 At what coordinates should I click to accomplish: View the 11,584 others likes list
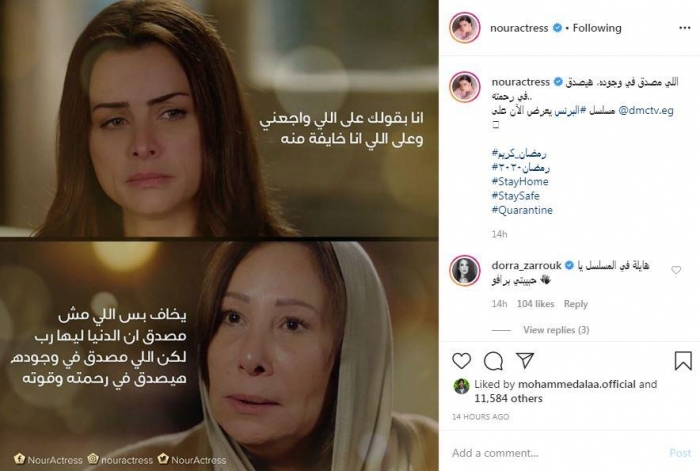pos(508,398)
